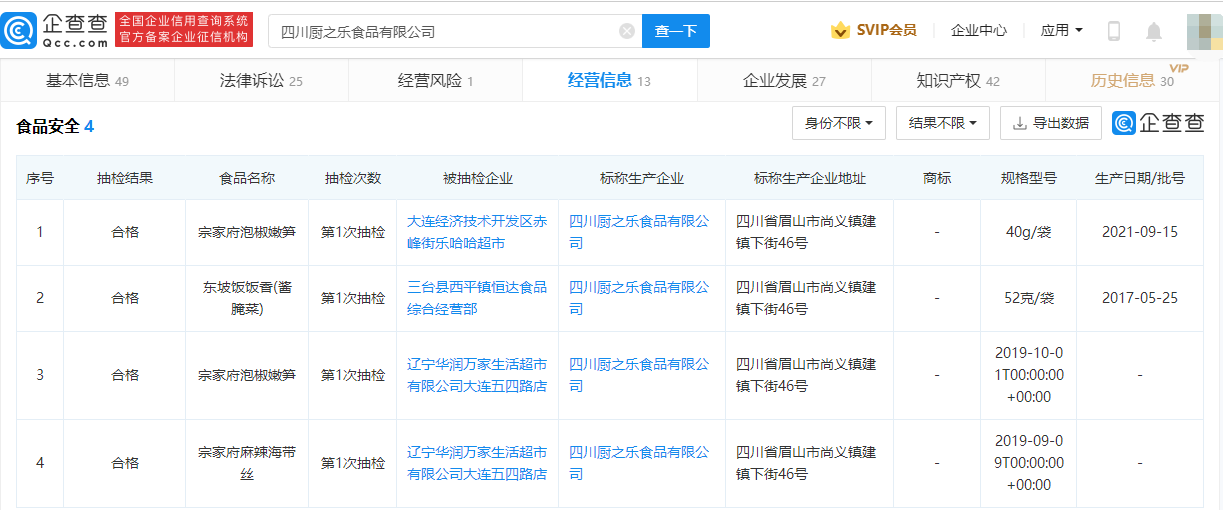Click the 2019-09-09T00:00:00 specification cell
This screenshot has height=510, width=1223.
pos(1029,463)
